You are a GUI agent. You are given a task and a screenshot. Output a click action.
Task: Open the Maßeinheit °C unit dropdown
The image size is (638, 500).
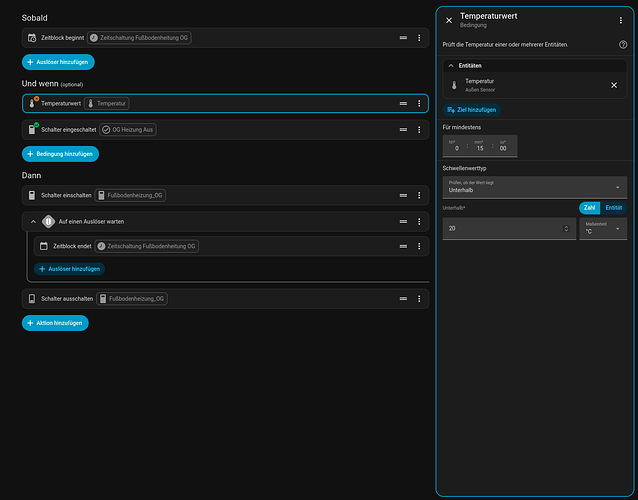(x=603, y=229)
